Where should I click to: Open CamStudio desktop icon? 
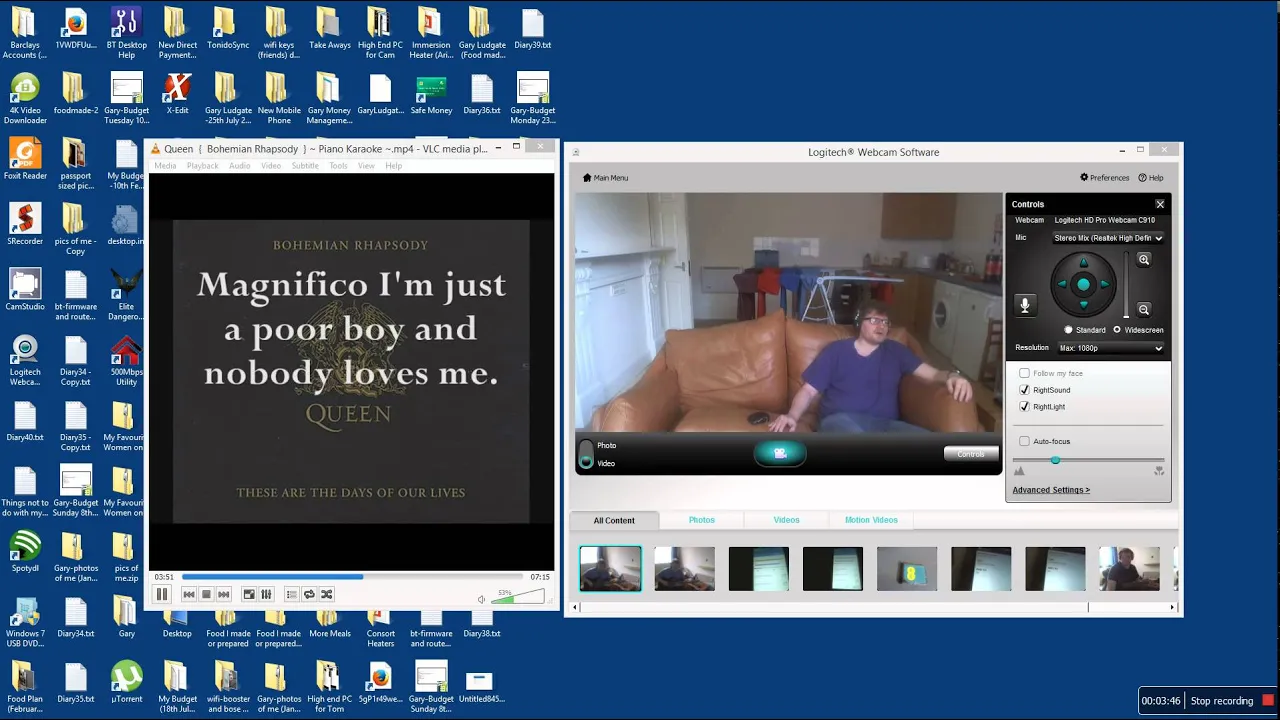[25, 290]
